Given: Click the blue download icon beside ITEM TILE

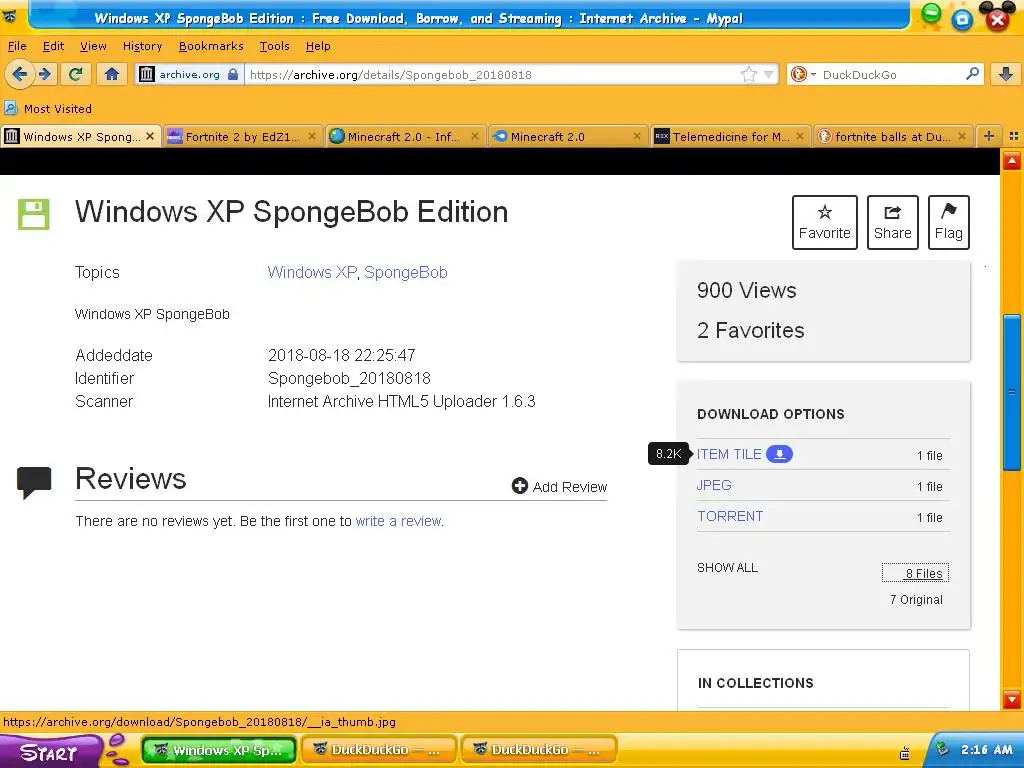Looking at the screenshot, I should [x=779, y=454].
